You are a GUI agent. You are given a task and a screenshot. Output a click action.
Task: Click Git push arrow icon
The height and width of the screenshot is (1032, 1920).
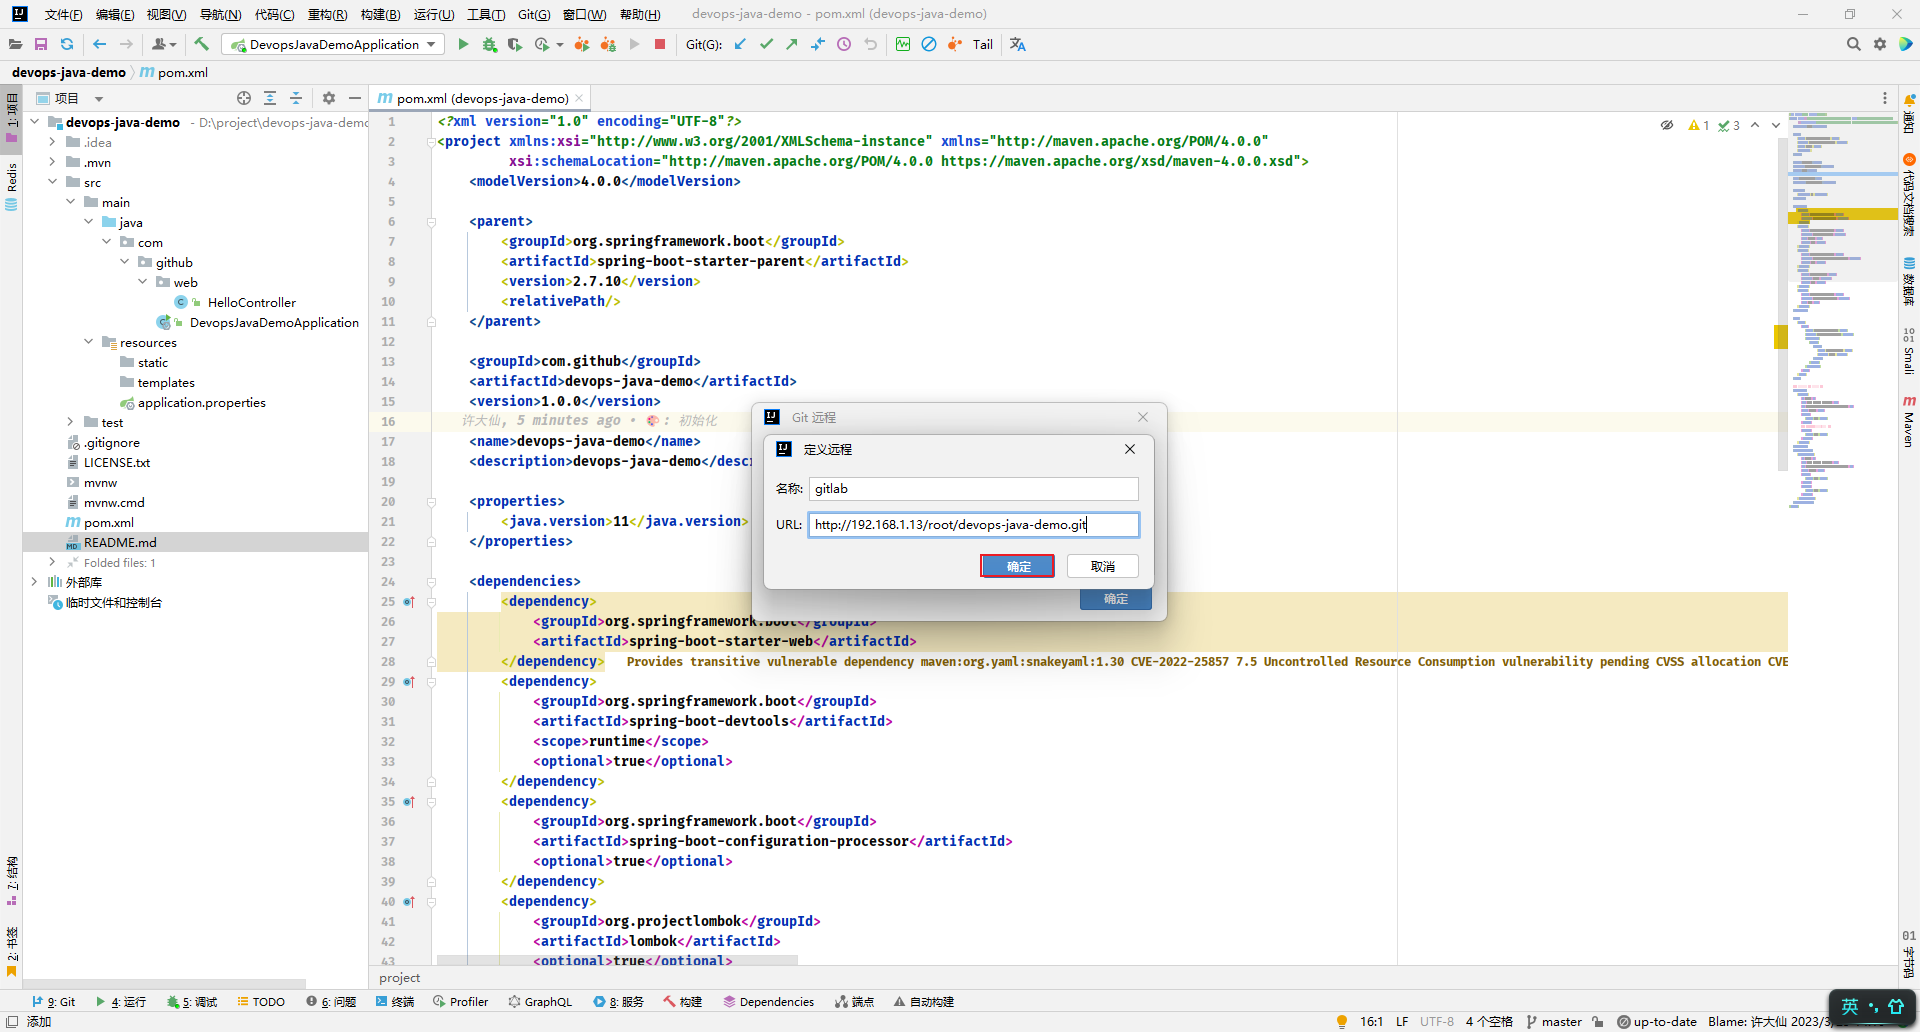tap(792, 44)
